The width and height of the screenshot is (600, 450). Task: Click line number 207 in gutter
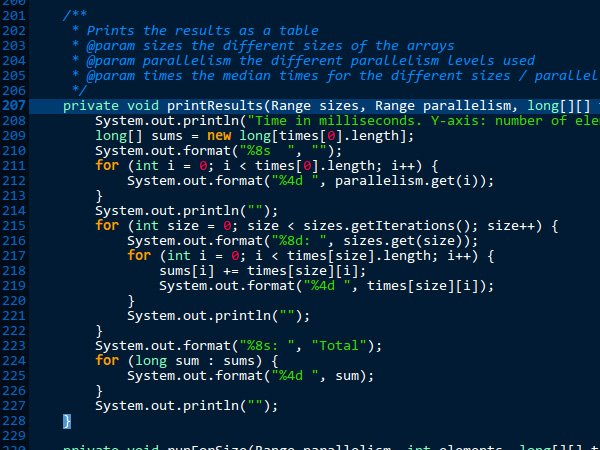(14, 106)
